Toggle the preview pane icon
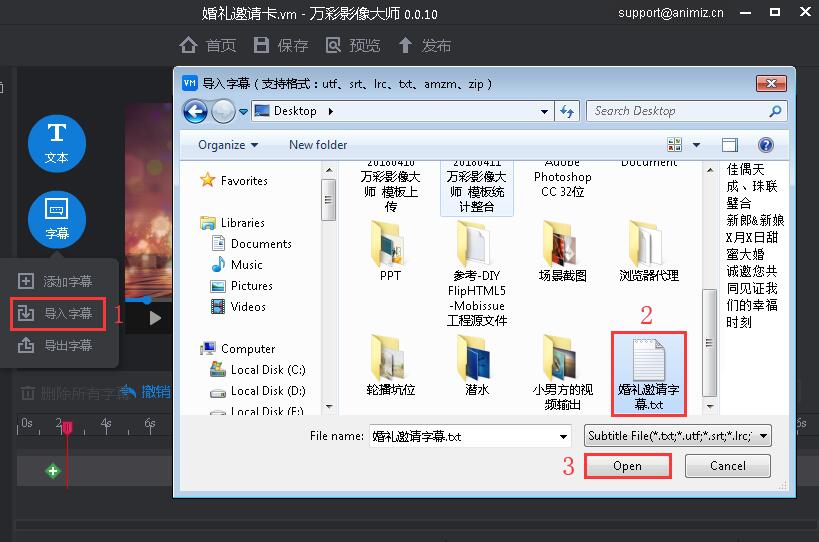 [730, 145]
